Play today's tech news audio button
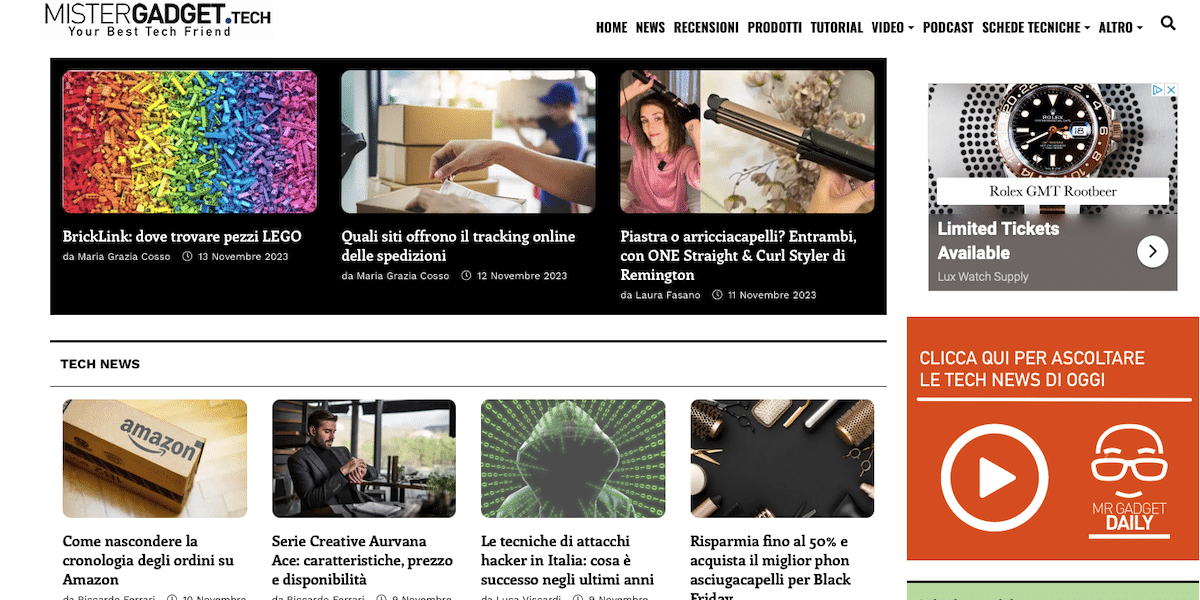This screenshot has width=1200, height=600. tap(992, 478)
